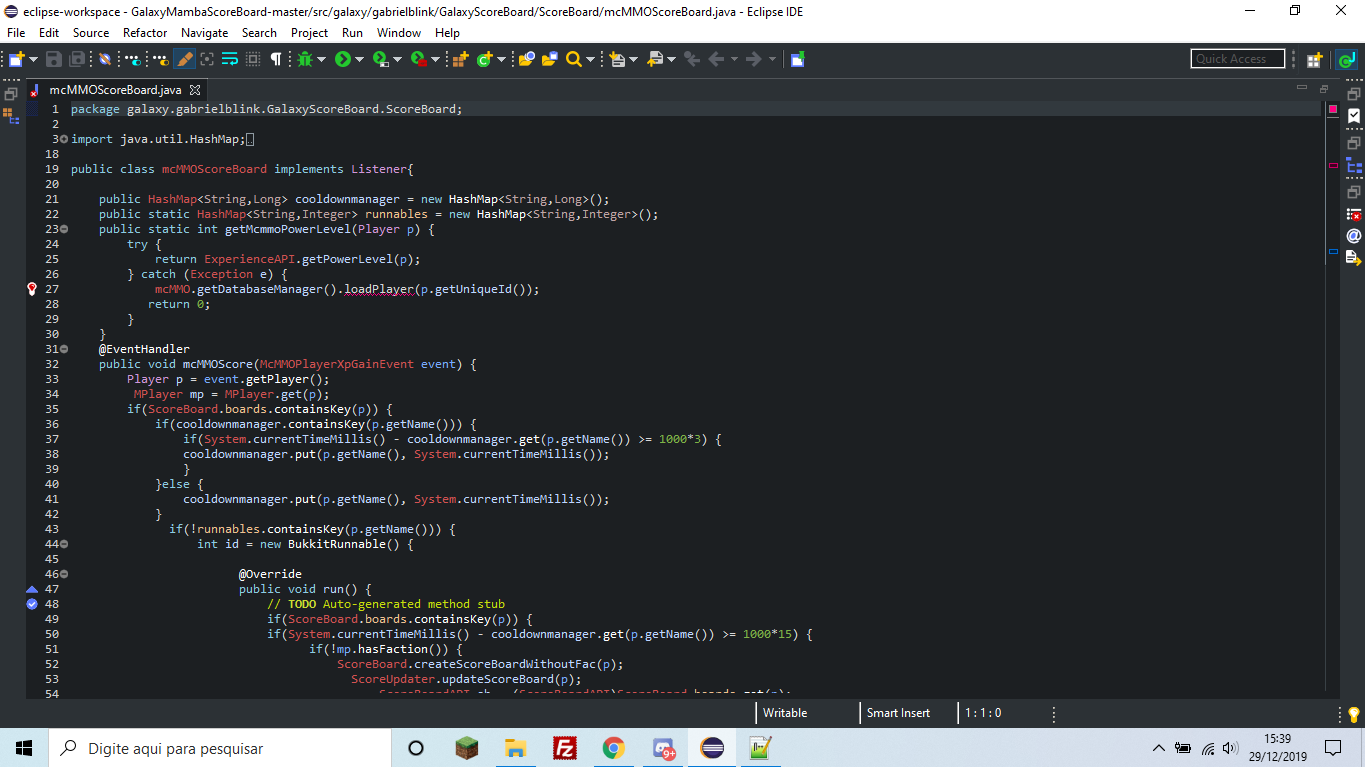1365x767 pixels.
Task: Open the Project menu
Action: coord(309,32)
